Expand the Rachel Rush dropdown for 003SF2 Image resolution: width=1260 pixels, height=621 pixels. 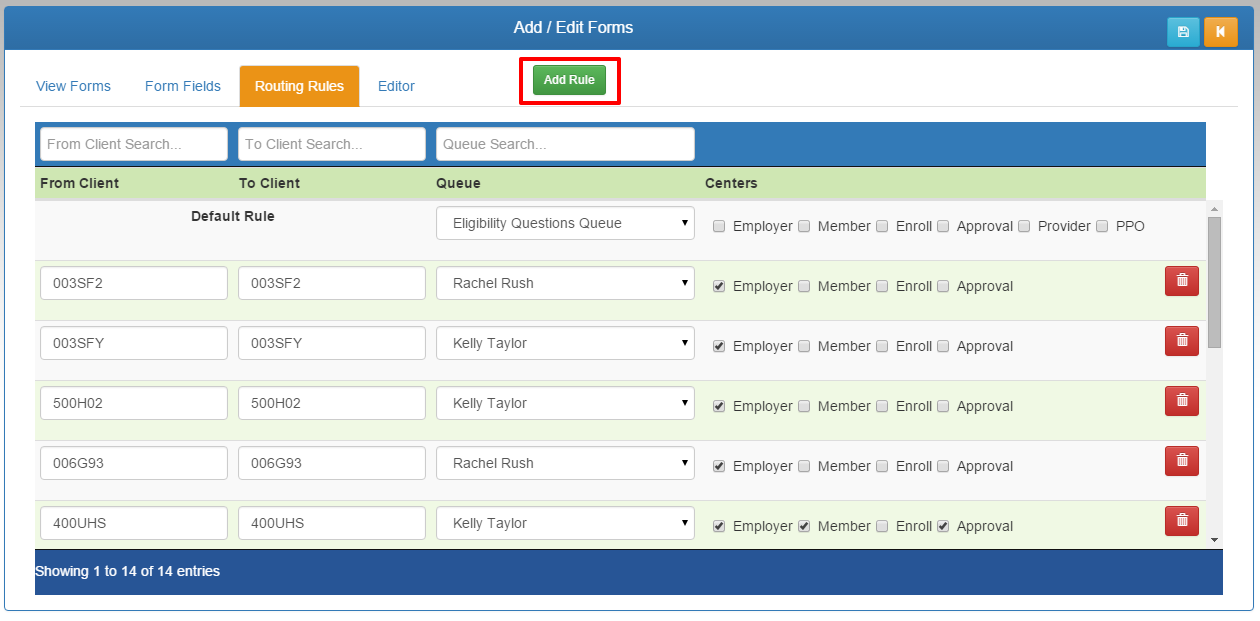(565, 283)
